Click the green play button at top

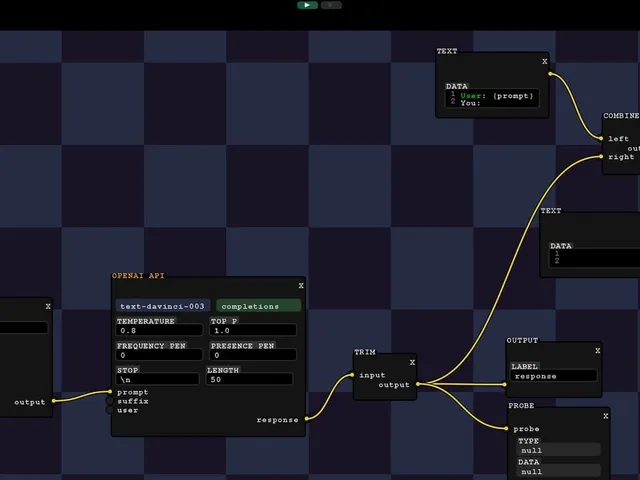click(307, 5)
